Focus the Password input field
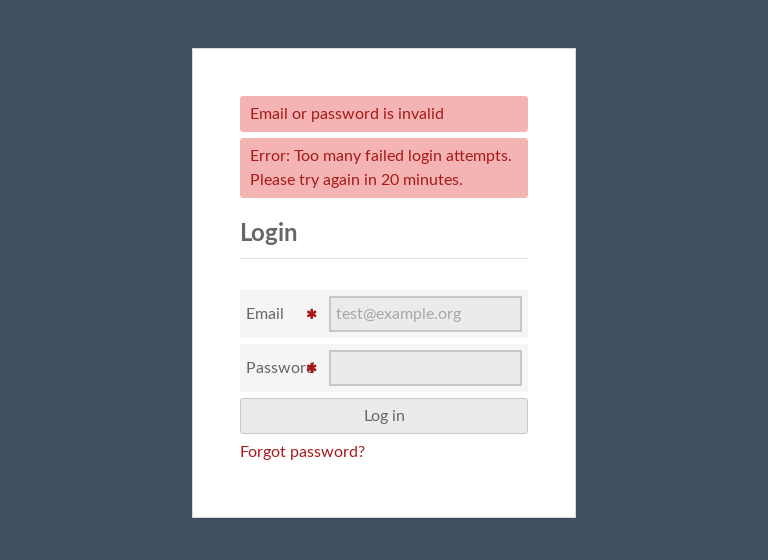Image resolution: width=768 pixels, height=560 pixels. pyautogui.click(x=425, y=368)
